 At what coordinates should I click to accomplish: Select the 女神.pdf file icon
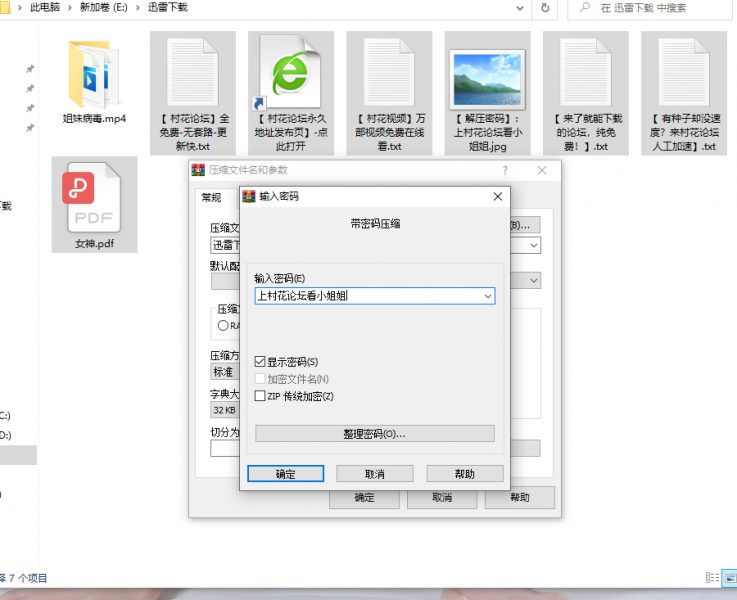coord(94,197)
